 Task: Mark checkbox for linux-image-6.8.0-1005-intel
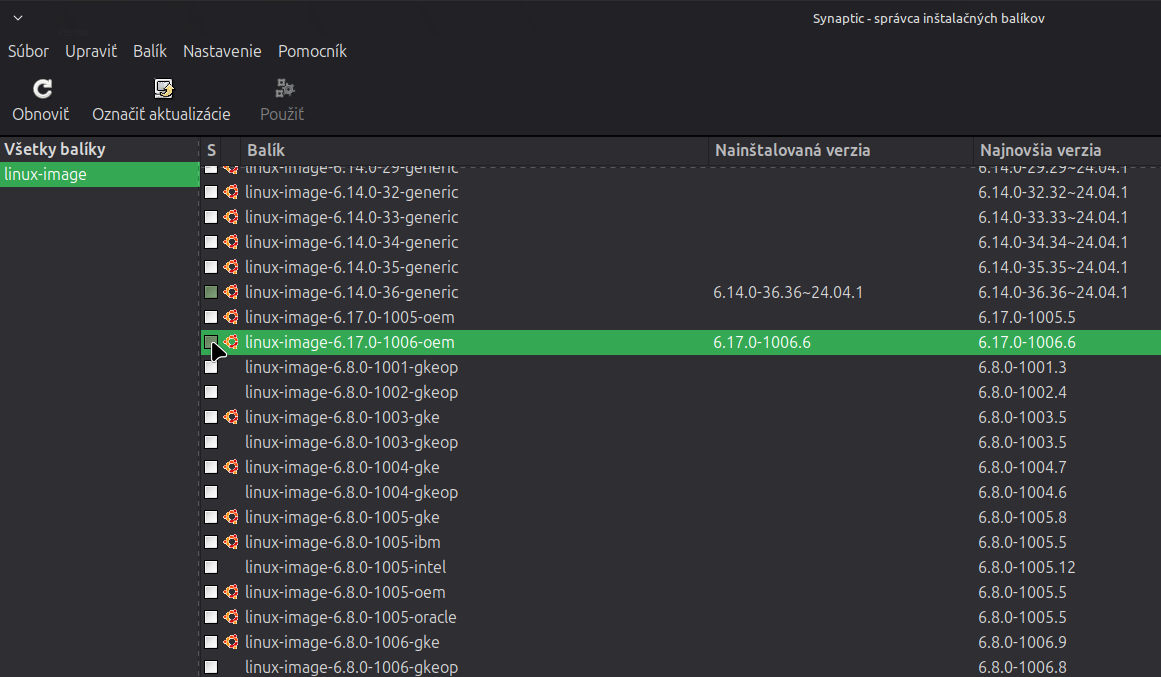(211, 567)
